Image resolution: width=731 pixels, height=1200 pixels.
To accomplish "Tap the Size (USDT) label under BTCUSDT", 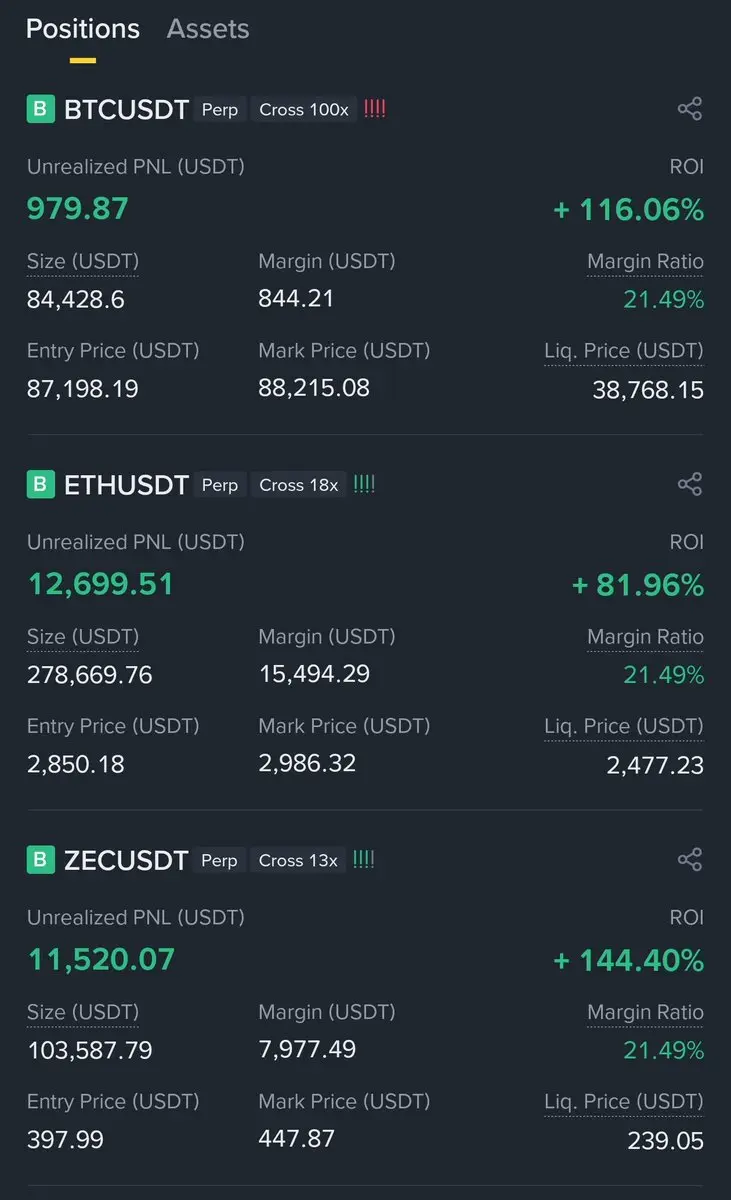I will (x=83, y=262).
